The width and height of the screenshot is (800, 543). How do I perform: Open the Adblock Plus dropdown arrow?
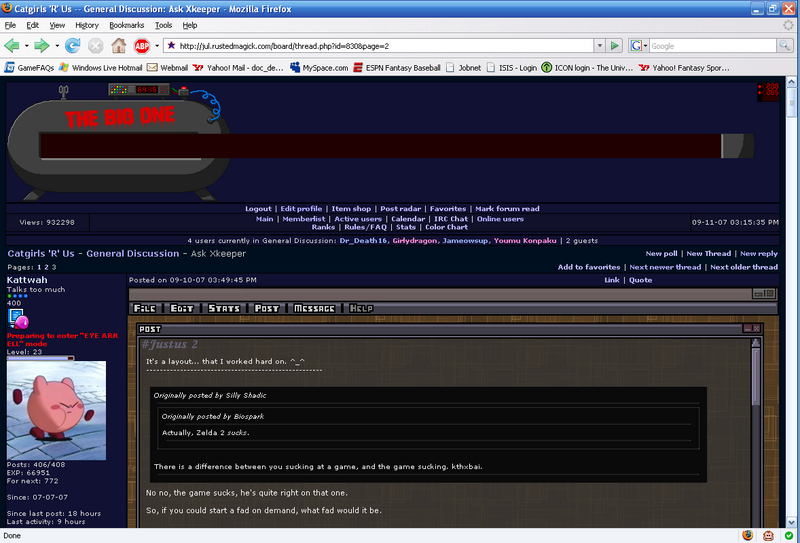coord(155,46)
